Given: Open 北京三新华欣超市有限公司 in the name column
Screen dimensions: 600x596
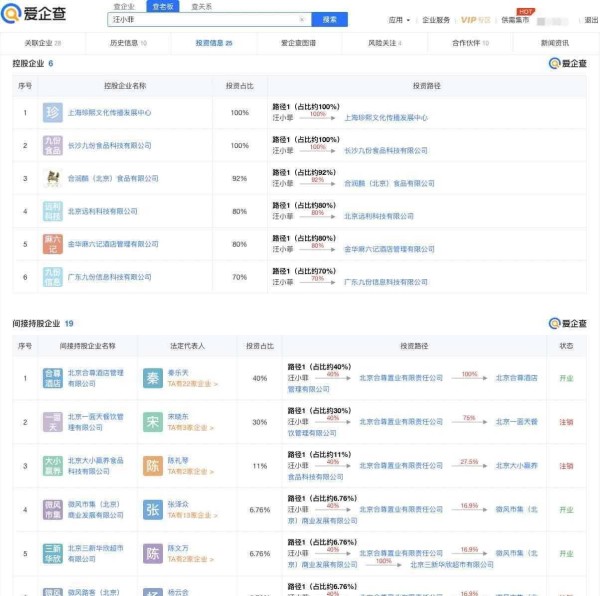Looking at the screenshot, I should tap(96, 554).
